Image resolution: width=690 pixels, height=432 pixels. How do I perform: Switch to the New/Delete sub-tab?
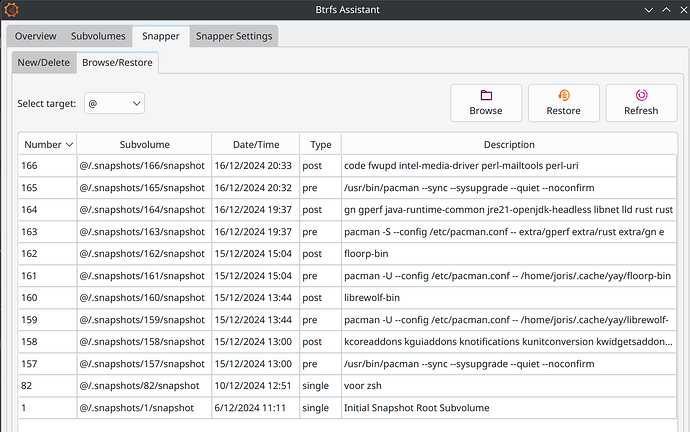click(44, 62)
